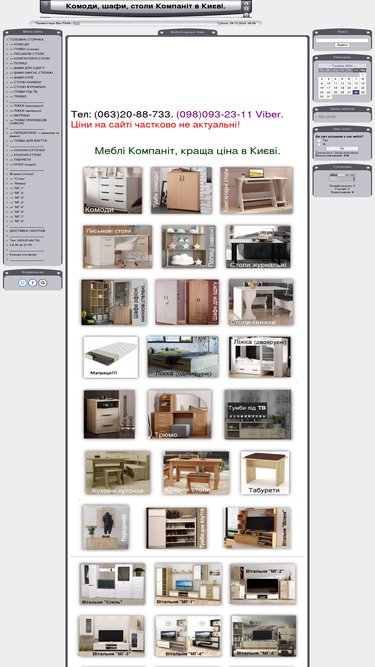Viewport: 375px width, 667px height.
Task: Open the Тумби під ТВ category image
Action: tap(258, 414)
